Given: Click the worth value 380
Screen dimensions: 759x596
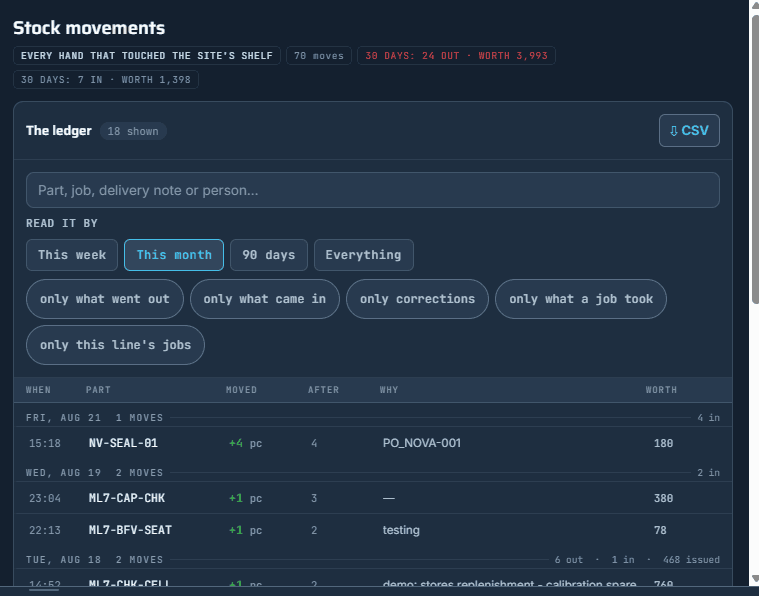Looking at the screenshot, I should (x=663, y=498).
